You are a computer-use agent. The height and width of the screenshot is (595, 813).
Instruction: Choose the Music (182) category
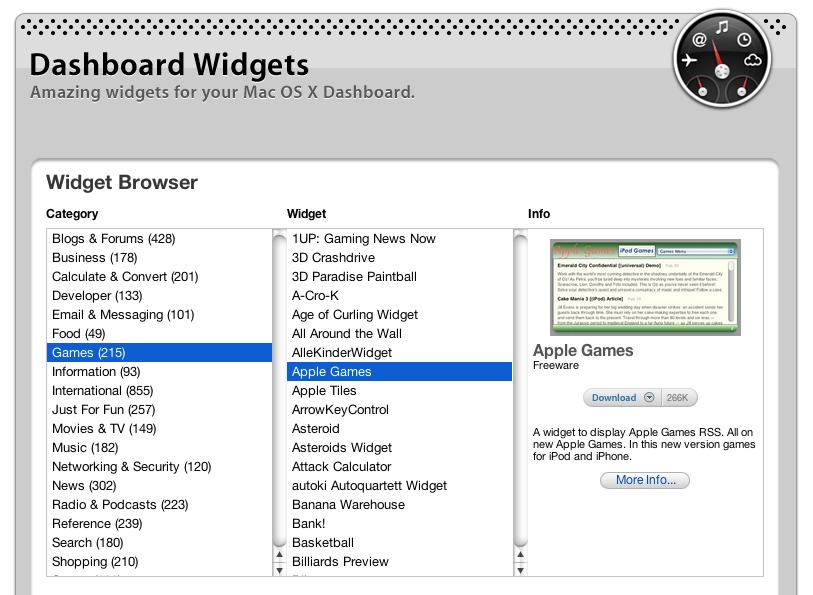click(159, 448)
